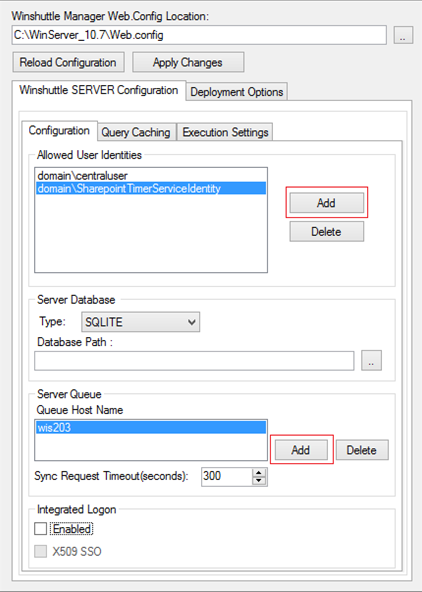The image size is (422, 592).
Task: Increase Sync Request Timeout with up arrow
Action: (259, 473)
